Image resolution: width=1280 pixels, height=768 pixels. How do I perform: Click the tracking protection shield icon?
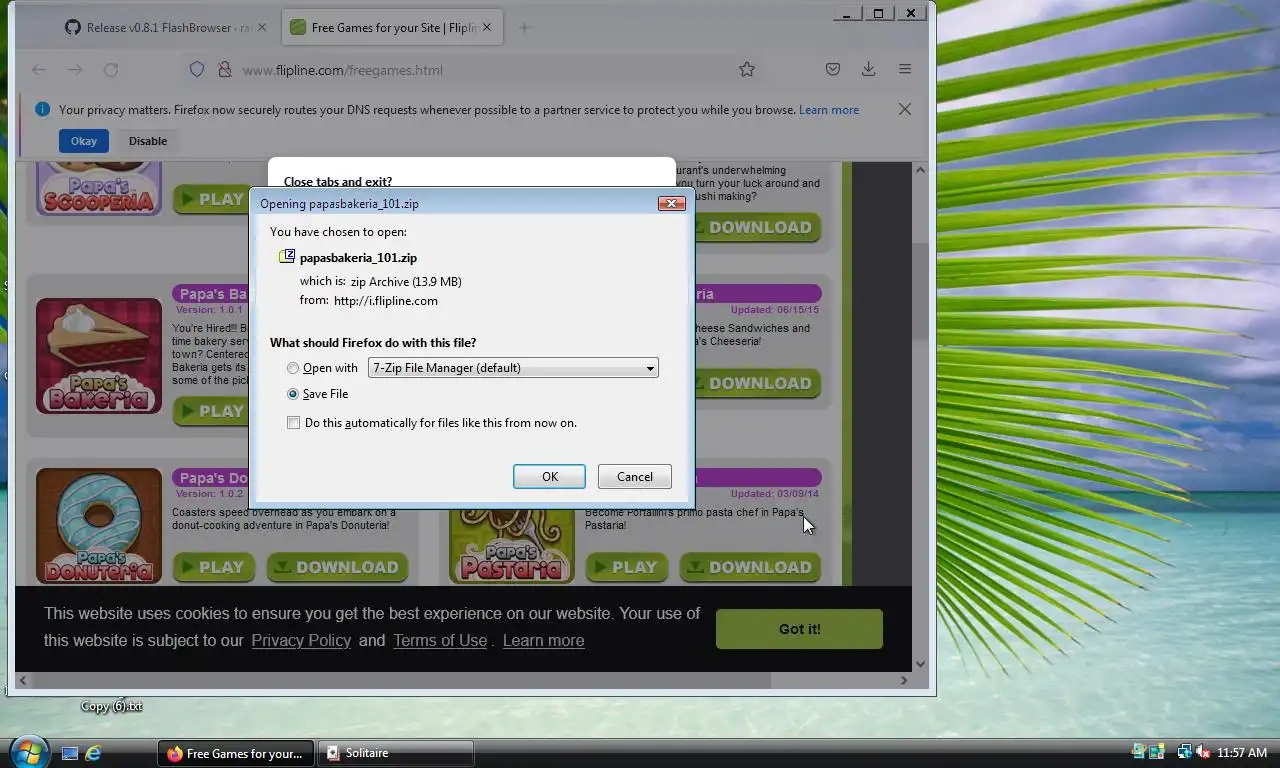[197, 70]
